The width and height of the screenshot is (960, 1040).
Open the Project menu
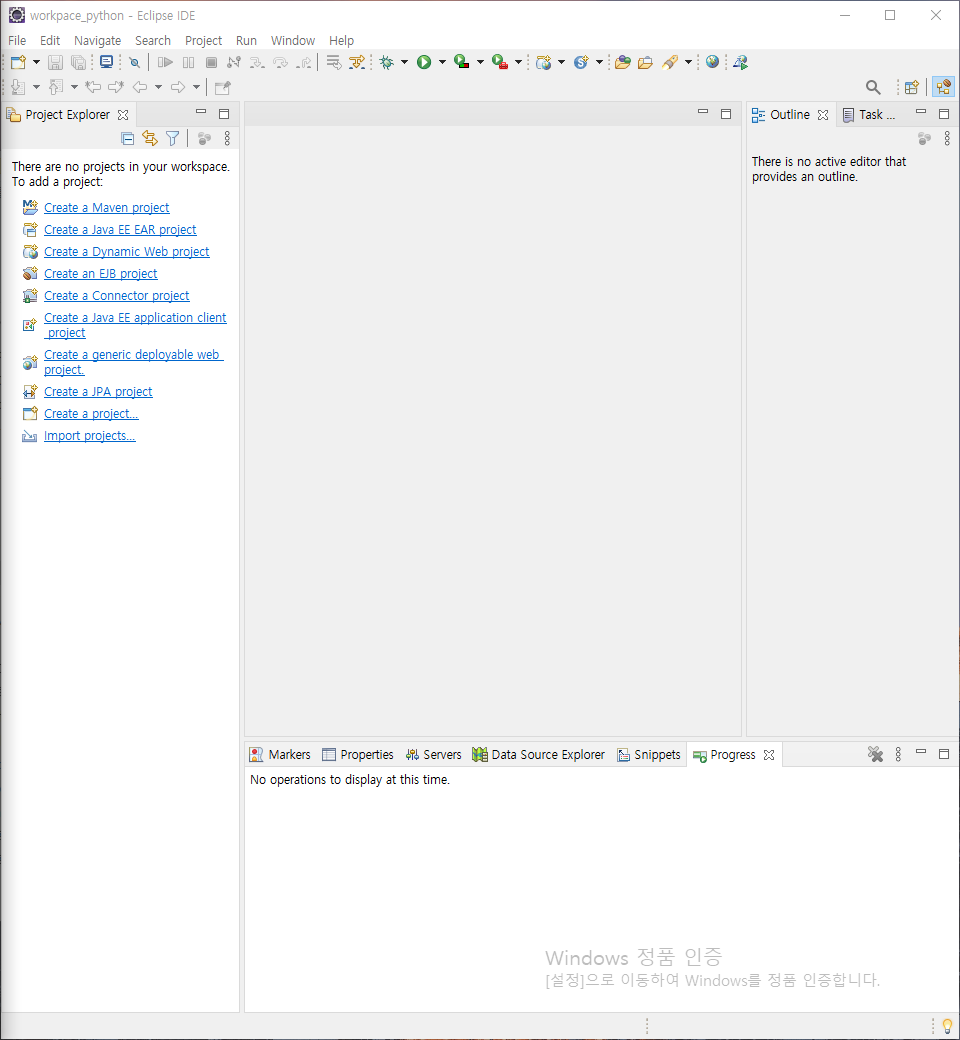203,40
